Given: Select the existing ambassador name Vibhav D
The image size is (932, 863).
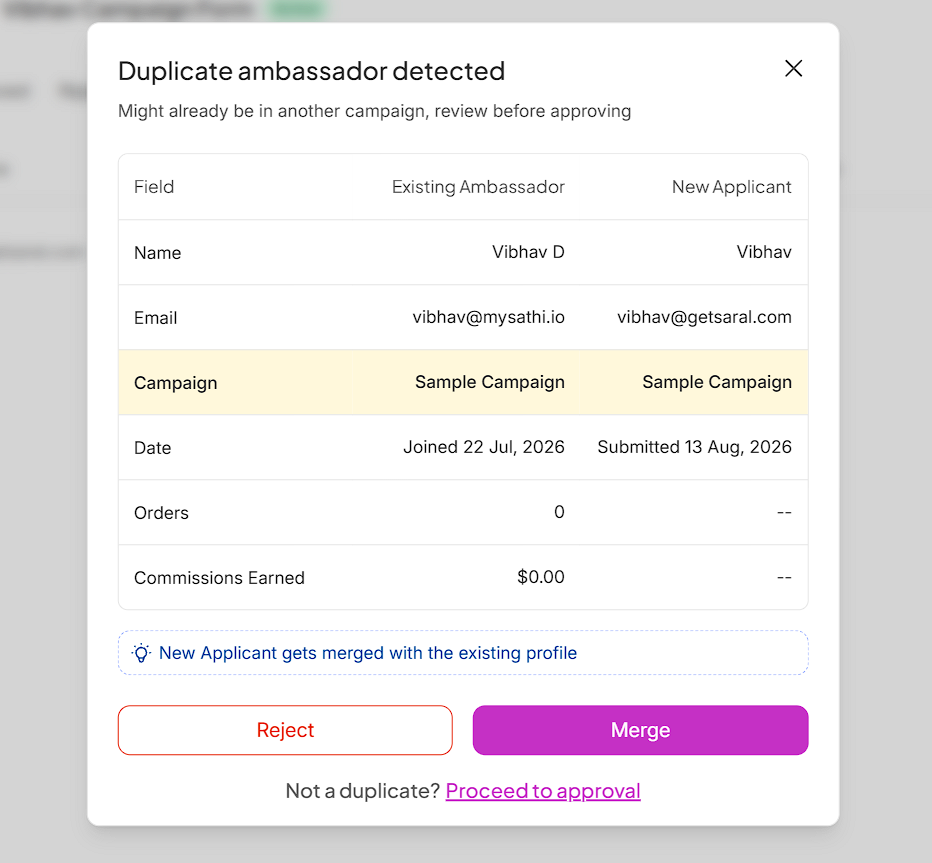Looking at the screenshot, I should tap(528, 252).
